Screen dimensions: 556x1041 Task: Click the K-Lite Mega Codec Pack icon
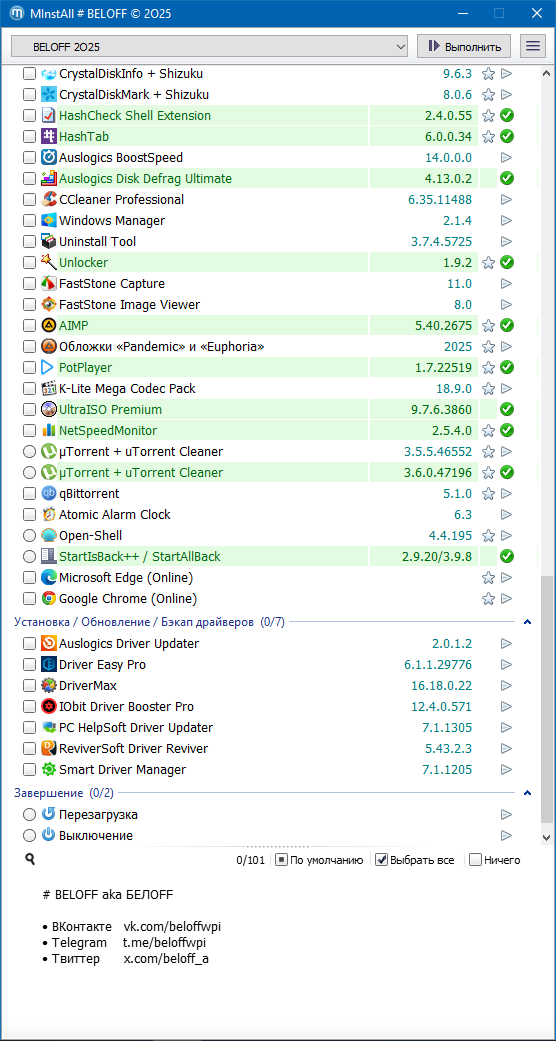pyautogui.click(x=48, y=388)
